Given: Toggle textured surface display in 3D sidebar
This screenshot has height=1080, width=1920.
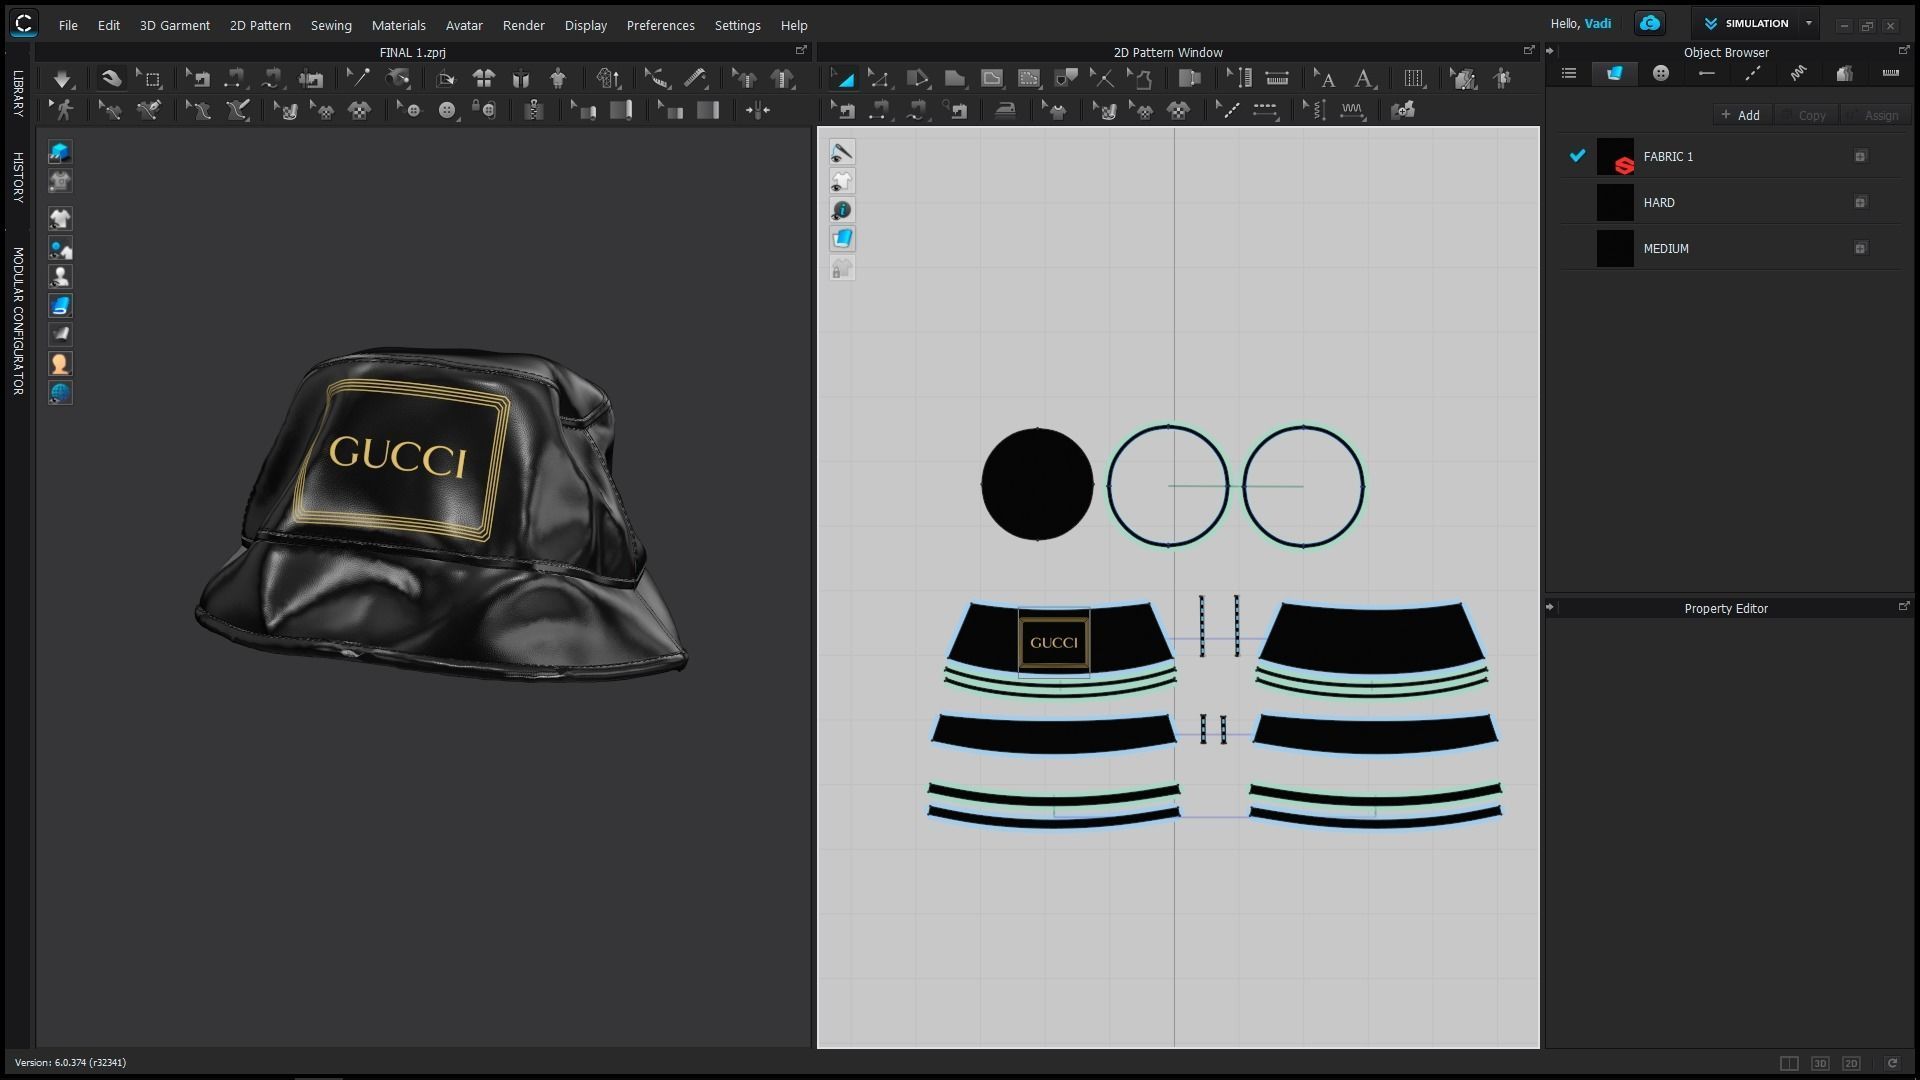Looking at the screenshot, I should tap(60, 306).
